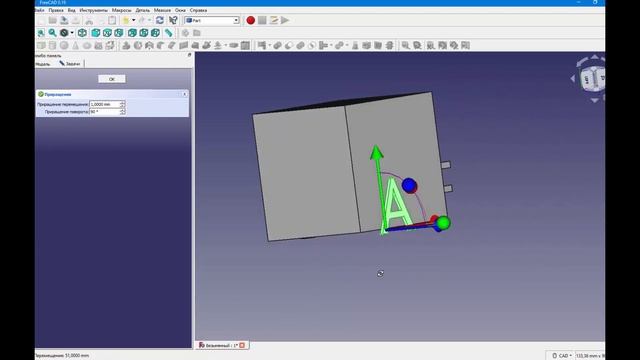Set the rear view cube icon
The width and height of the screenshot is (640, 360).
click(x=132, y=33)
